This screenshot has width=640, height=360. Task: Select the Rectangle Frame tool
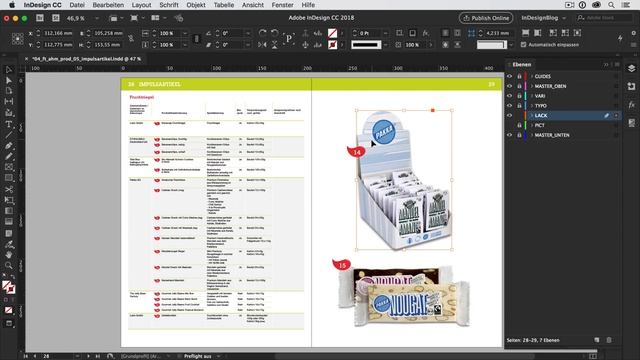coord(9,167)
